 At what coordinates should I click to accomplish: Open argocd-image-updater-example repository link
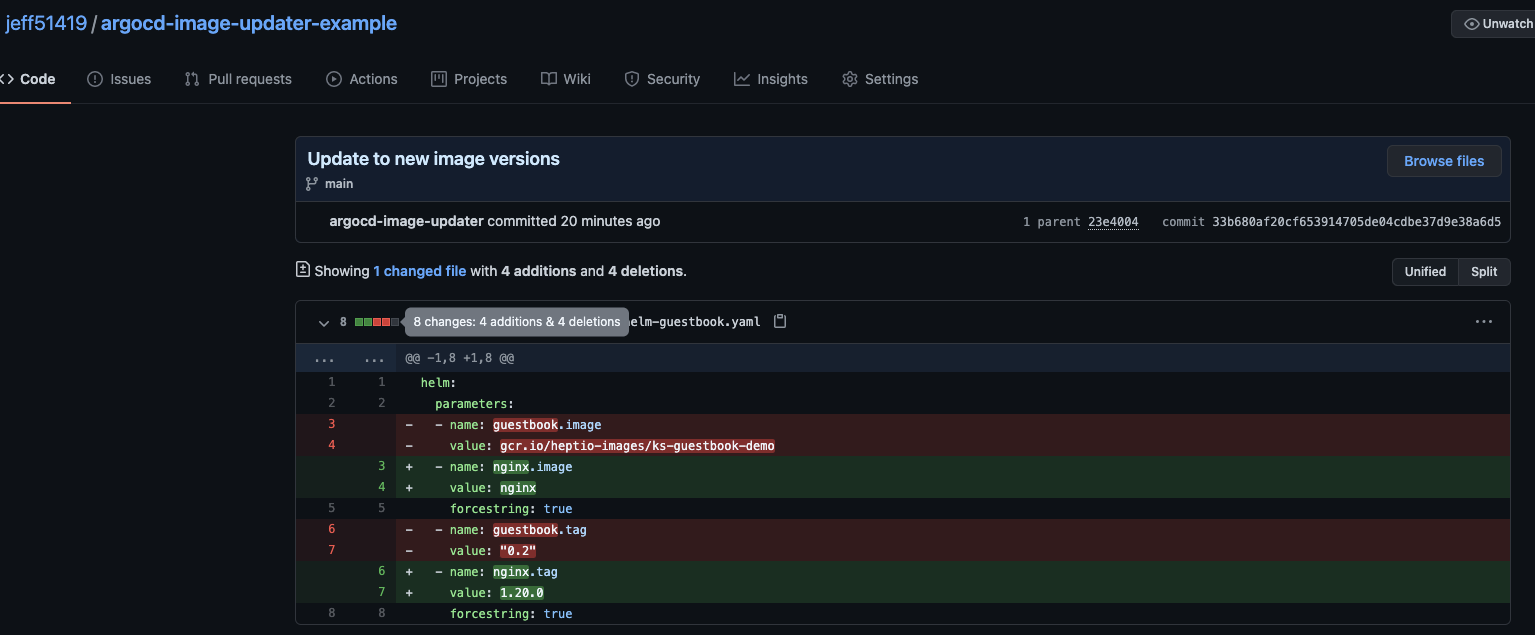[x=249, y=23]
